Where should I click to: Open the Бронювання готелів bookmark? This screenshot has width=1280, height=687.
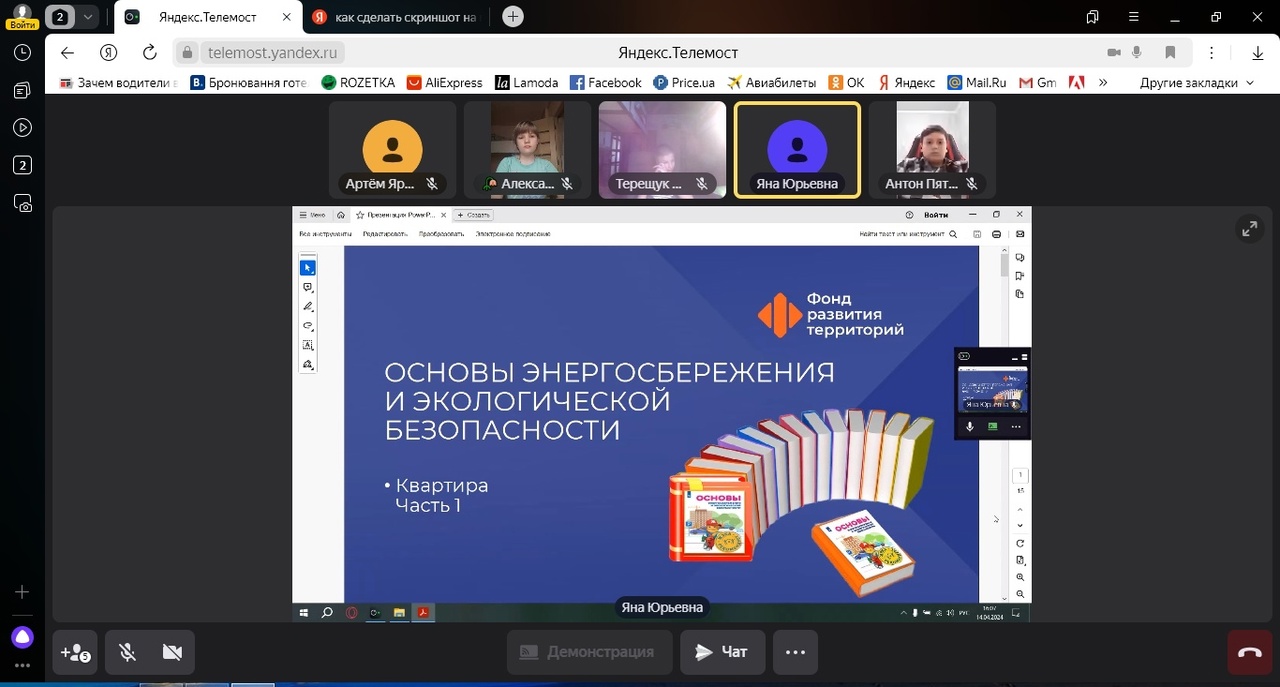click(x=249, y=83)
